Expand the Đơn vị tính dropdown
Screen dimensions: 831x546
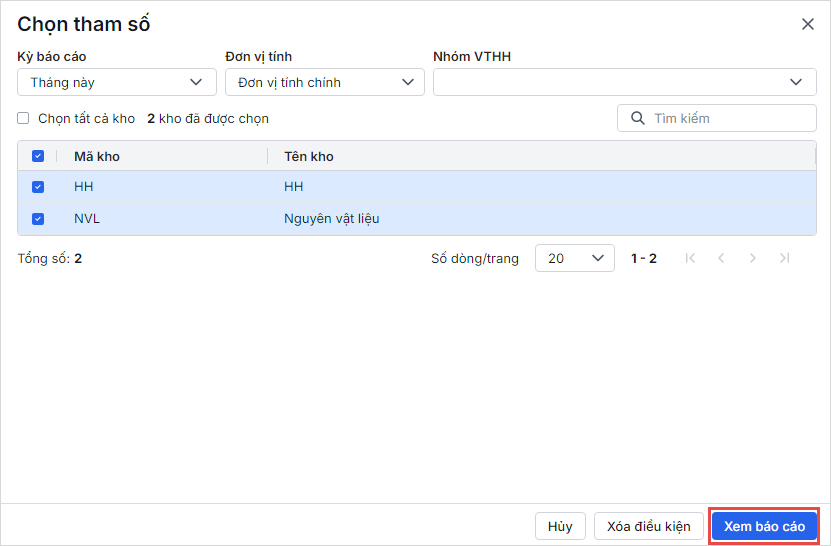[325, 82]
